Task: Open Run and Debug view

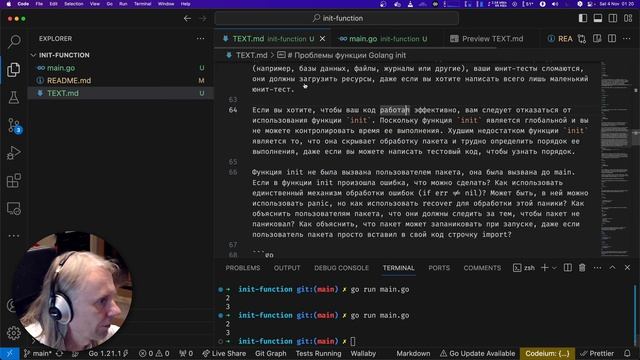Action: [14, 153]
